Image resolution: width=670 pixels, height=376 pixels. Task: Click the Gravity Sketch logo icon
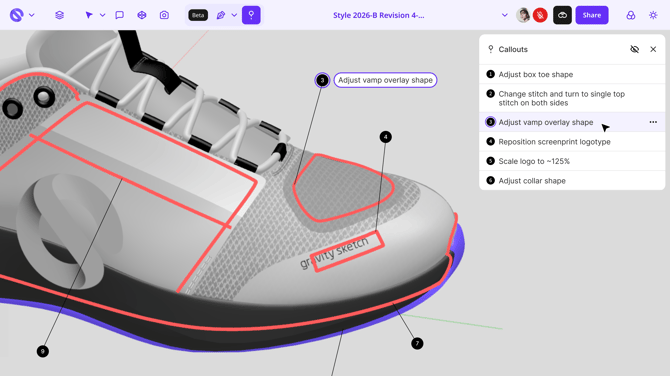coord(16,15)
